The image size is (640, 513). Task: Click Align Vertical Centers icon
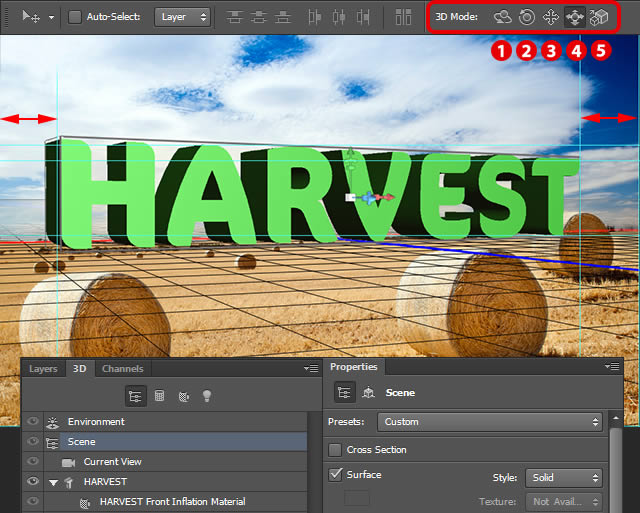point(259,17)
